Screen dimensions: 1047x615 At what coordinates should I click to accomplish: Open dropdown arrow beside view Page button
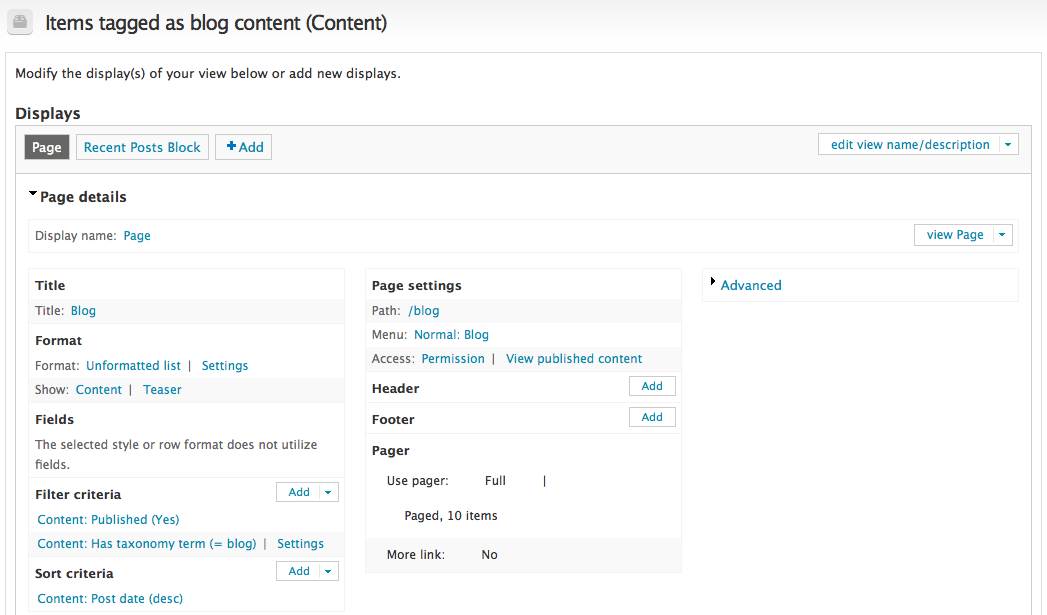[x=1002, y=235]
